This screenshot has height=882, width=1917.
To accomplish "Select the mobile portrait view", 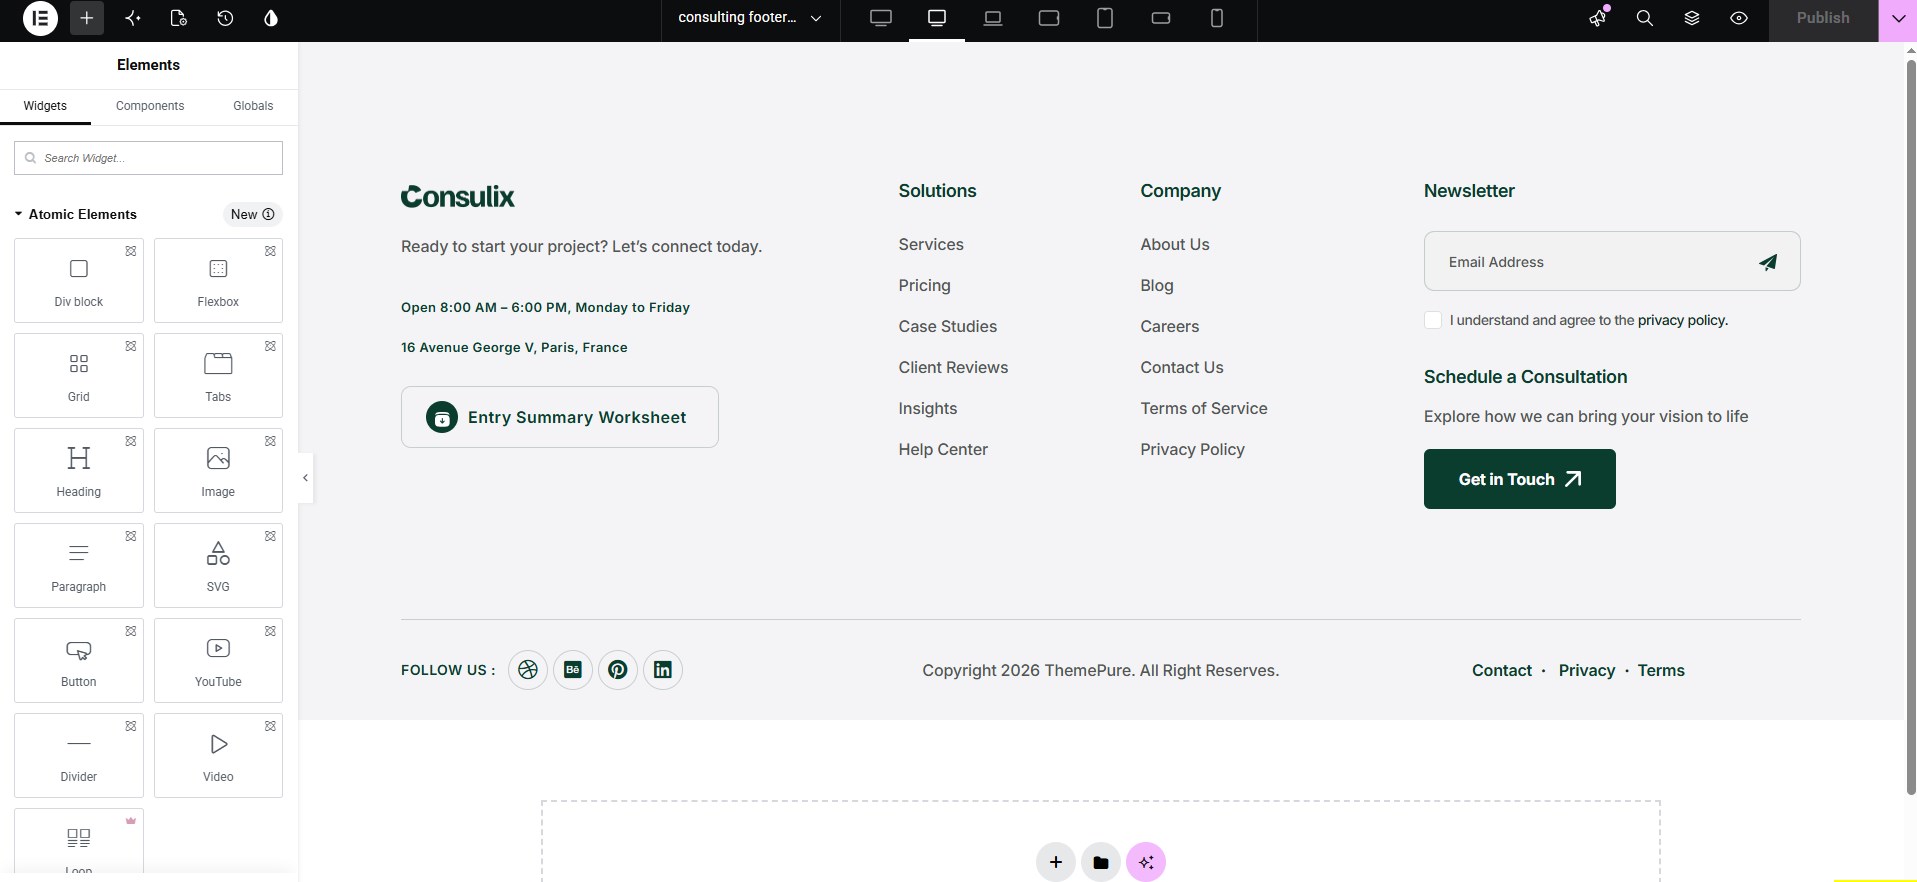I will tap(1217, 18).
